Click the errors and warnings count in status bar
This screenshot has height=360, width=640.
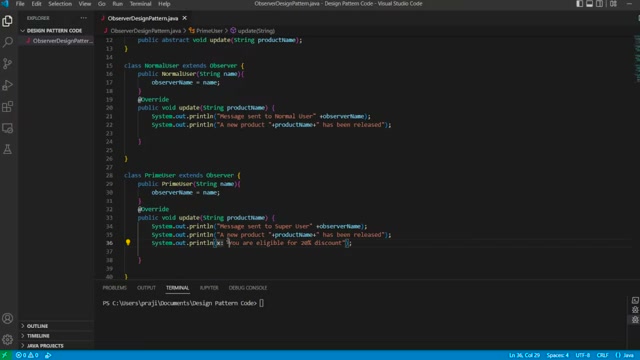(x=27, y=355)
